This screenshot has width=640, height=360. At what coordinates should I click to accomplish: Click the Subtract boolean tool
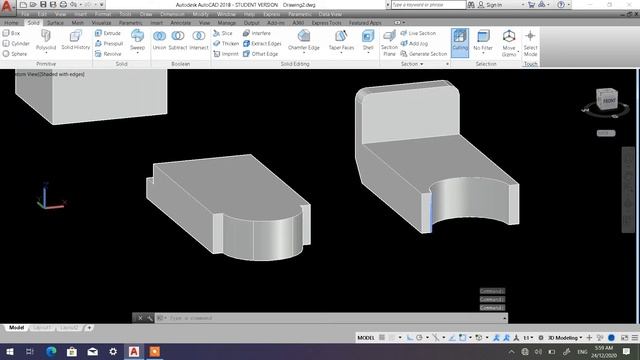[x=178, y=40]
